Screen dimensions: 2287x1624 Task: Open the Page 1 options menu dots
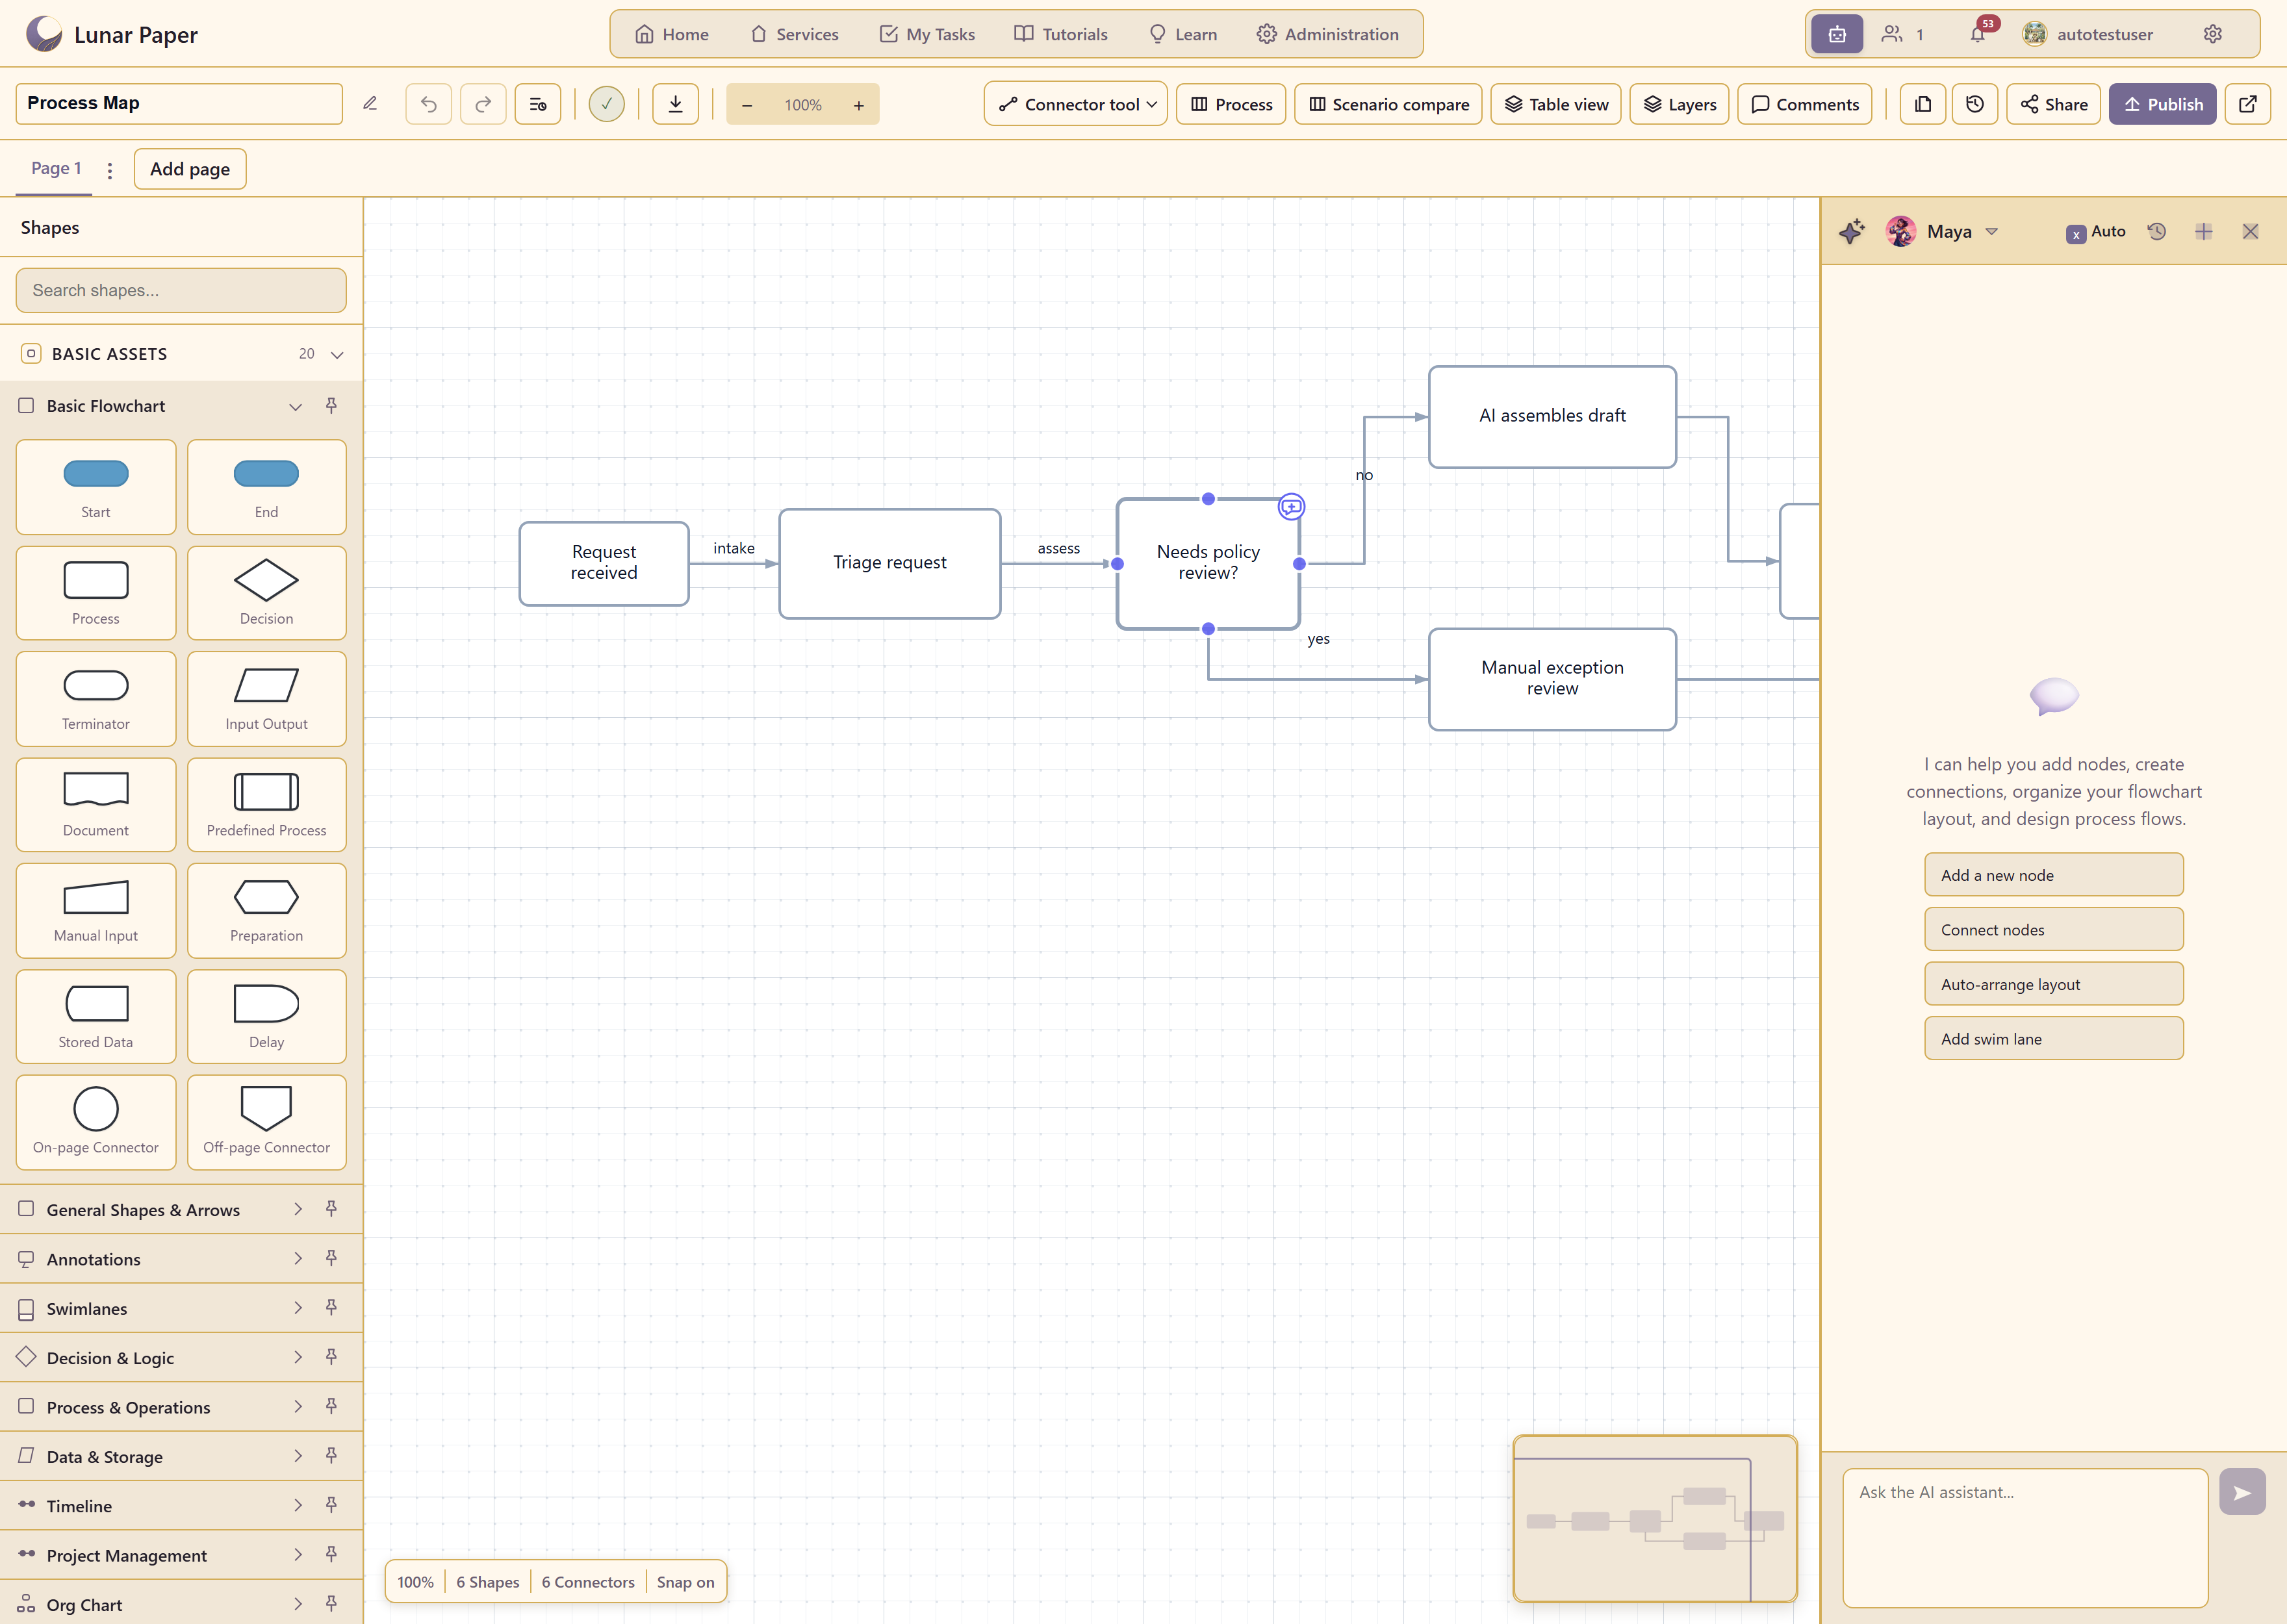[x=110, y=171]
